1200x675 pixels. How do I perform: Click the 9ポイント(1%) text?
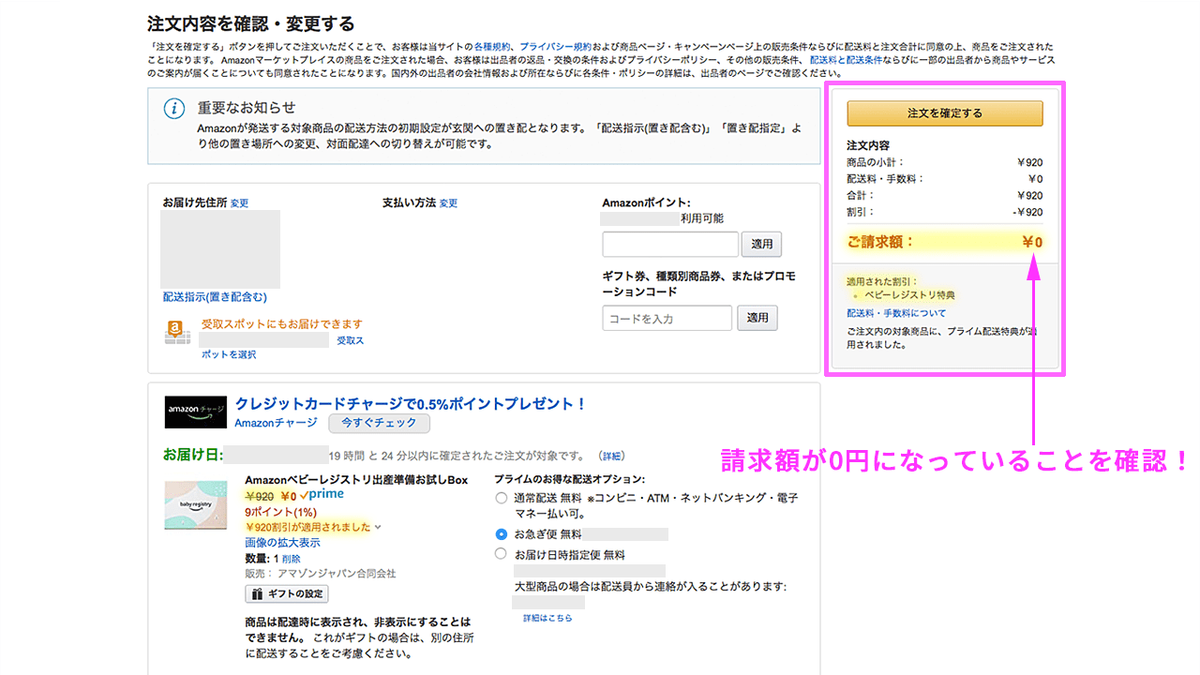point(280,510)
